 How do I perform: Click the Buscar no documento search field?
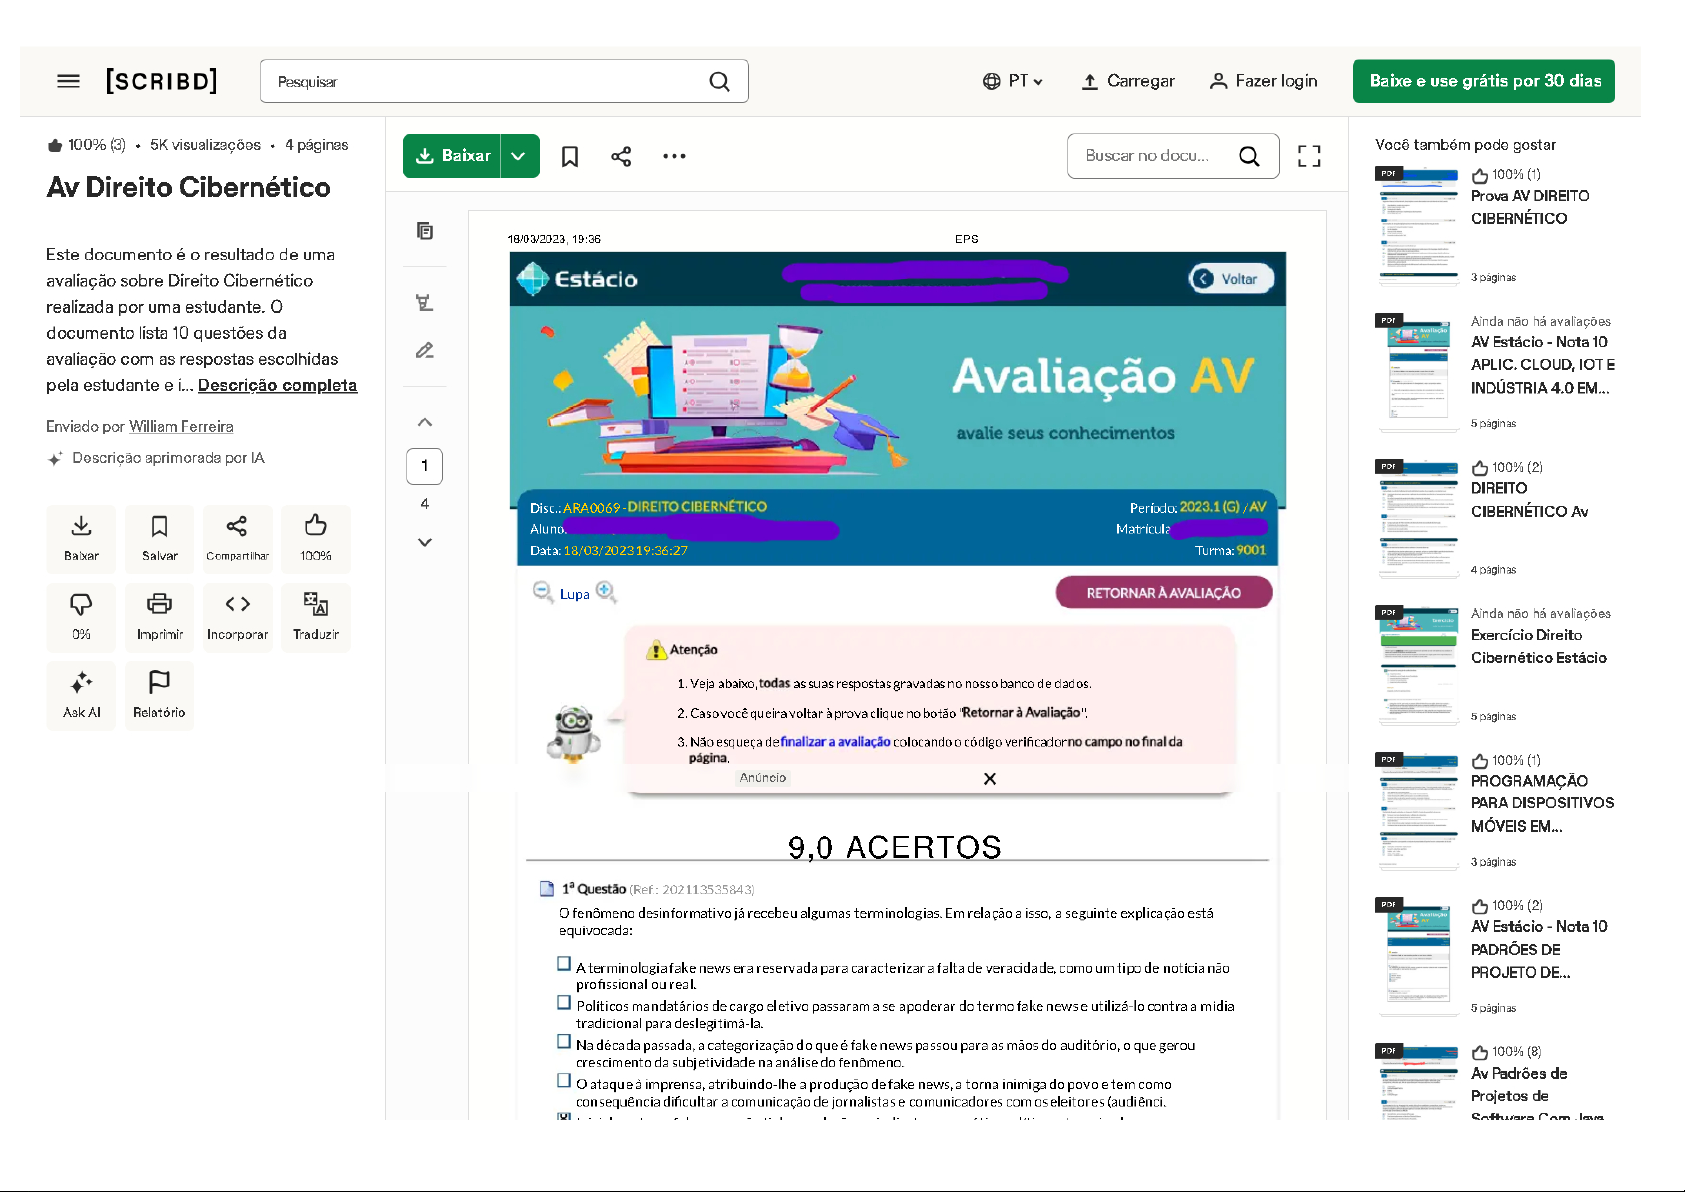click(1150, 156)
